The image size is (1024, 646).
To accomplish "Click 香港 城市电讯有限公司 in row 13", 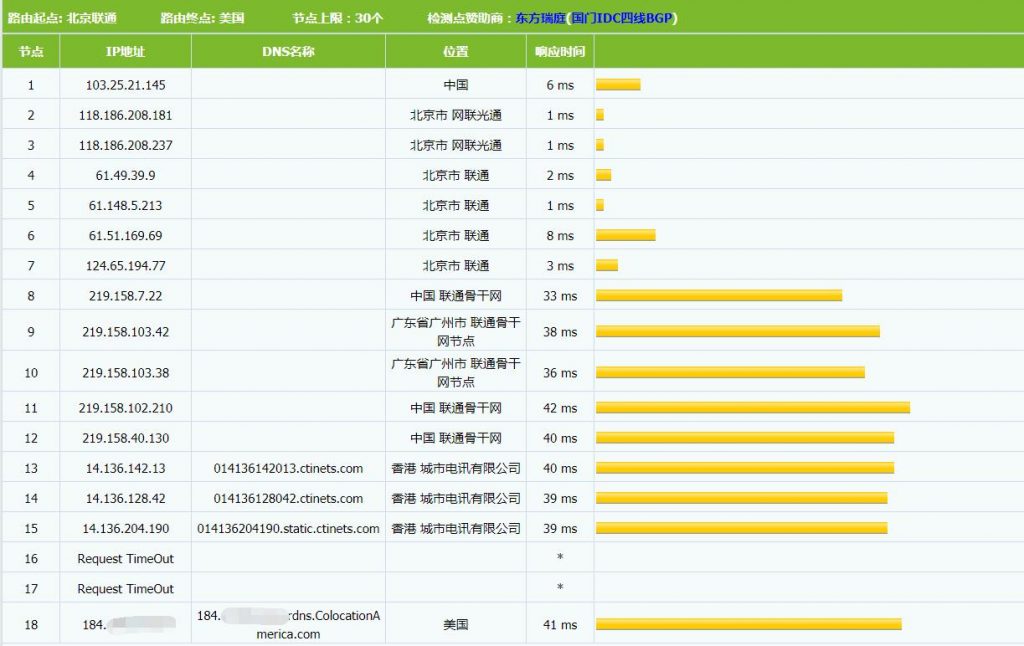I will click(456, 468).
